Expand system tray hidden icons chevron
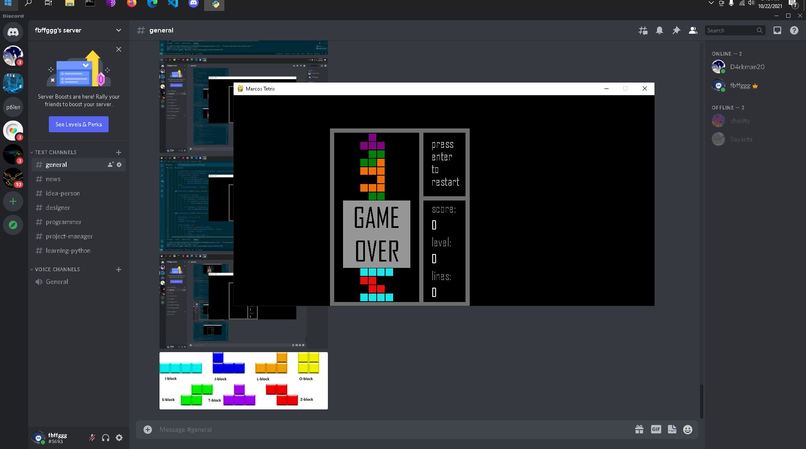The image size is (806, 449). click(x=711, y=3)
